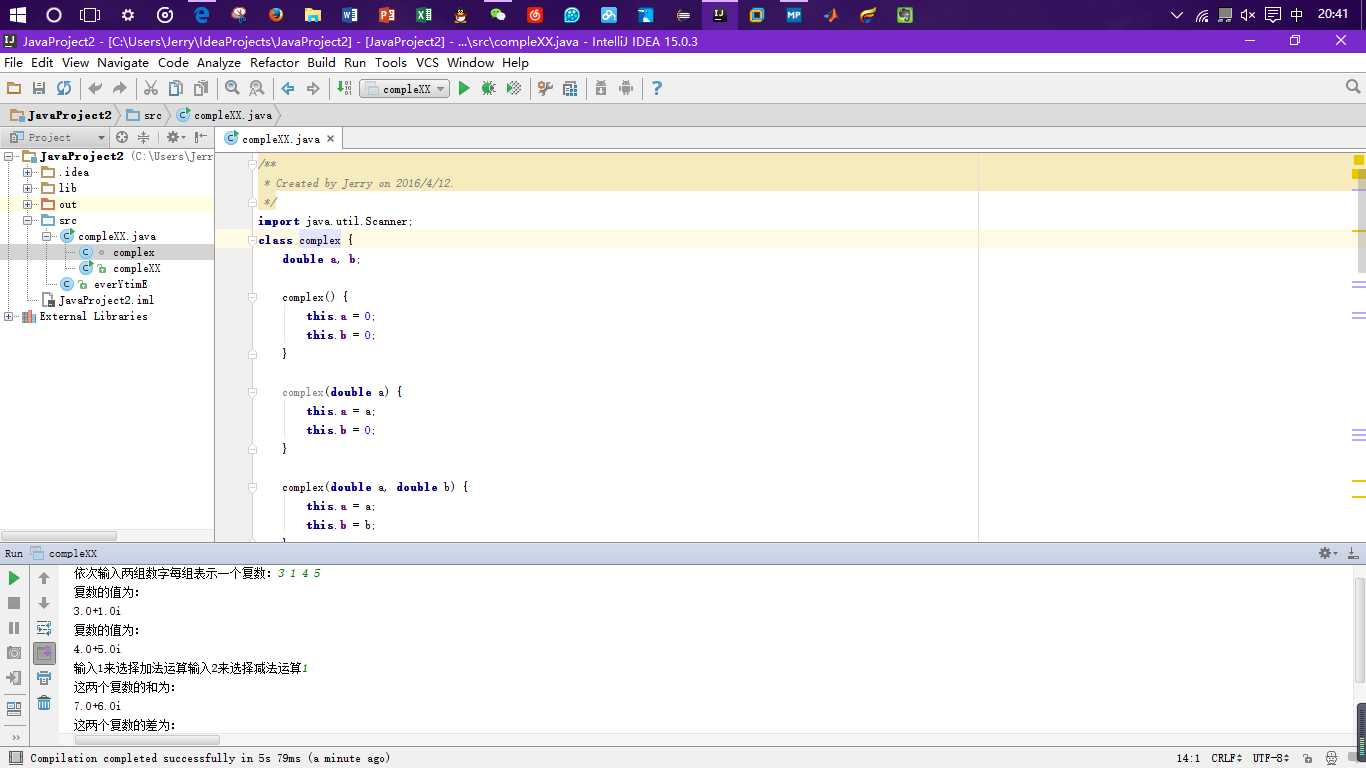Image resolution: width=1366 pixels, height=768 pixels.
Task: Move up the stack trace arrow
Action: click(x=44, y=578)
